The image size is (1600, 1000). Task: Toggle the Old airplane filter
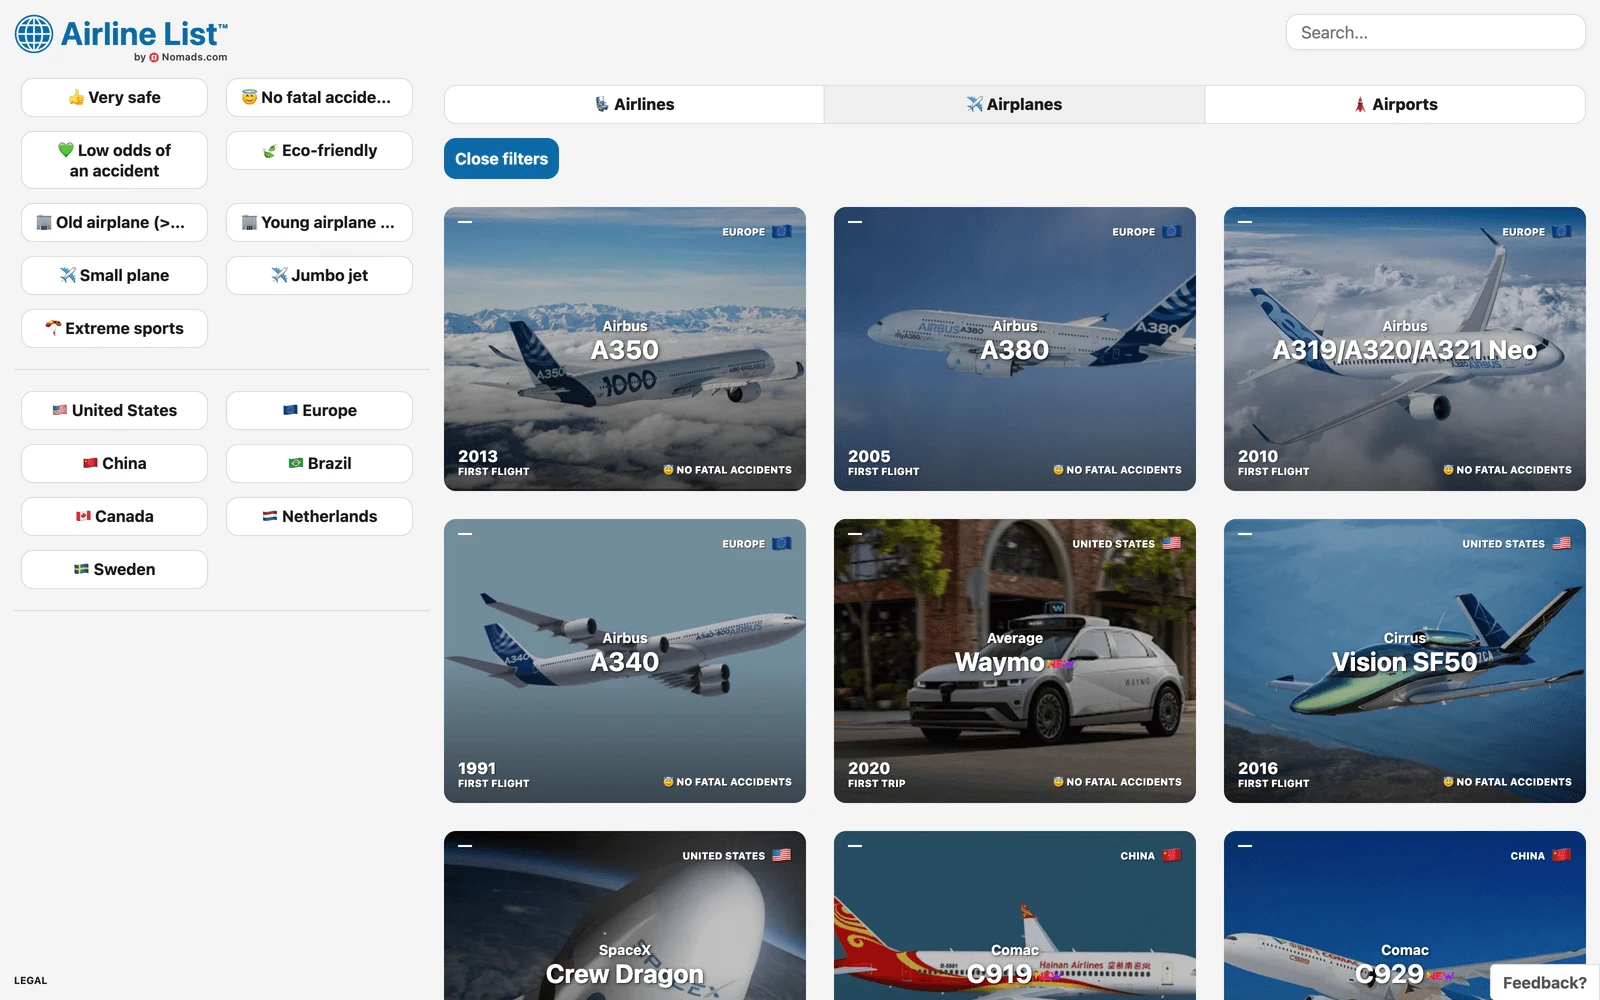point(114,223)
